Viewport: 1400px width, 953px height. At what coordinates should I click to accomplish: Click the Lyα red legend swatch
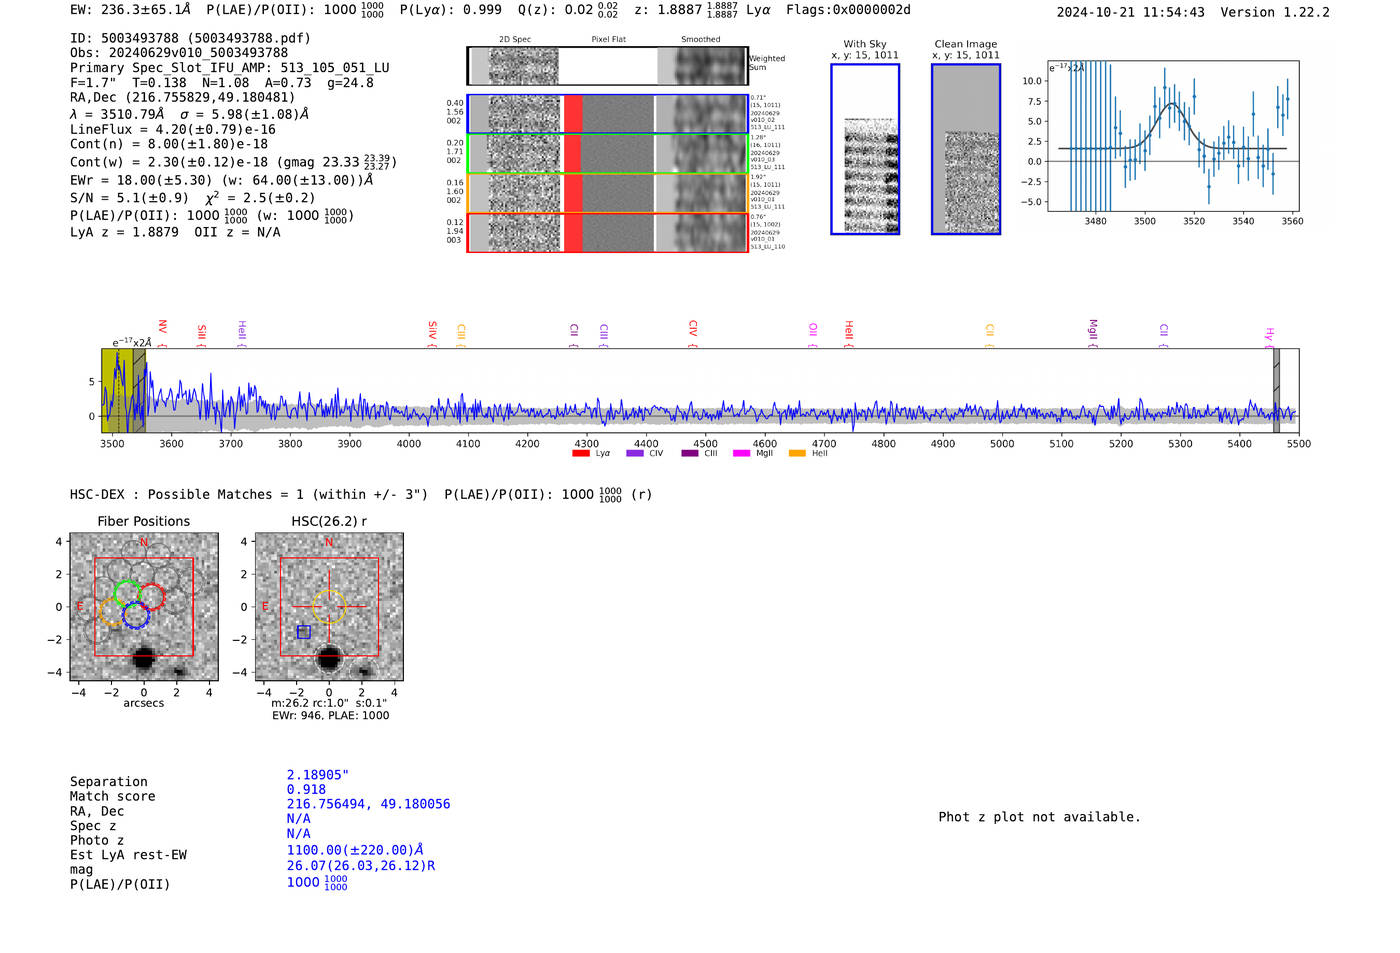(580, 453)
